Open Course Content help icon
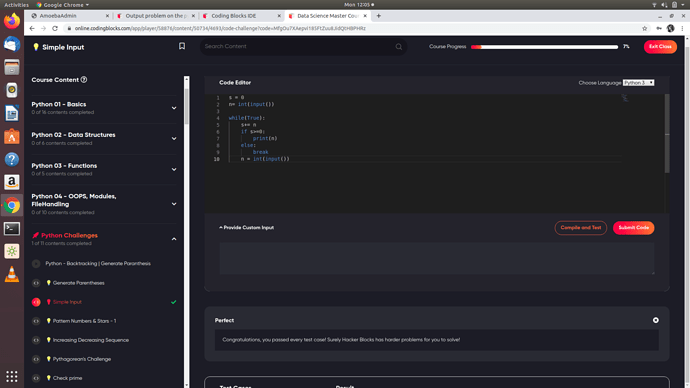 tap(84, 80)
